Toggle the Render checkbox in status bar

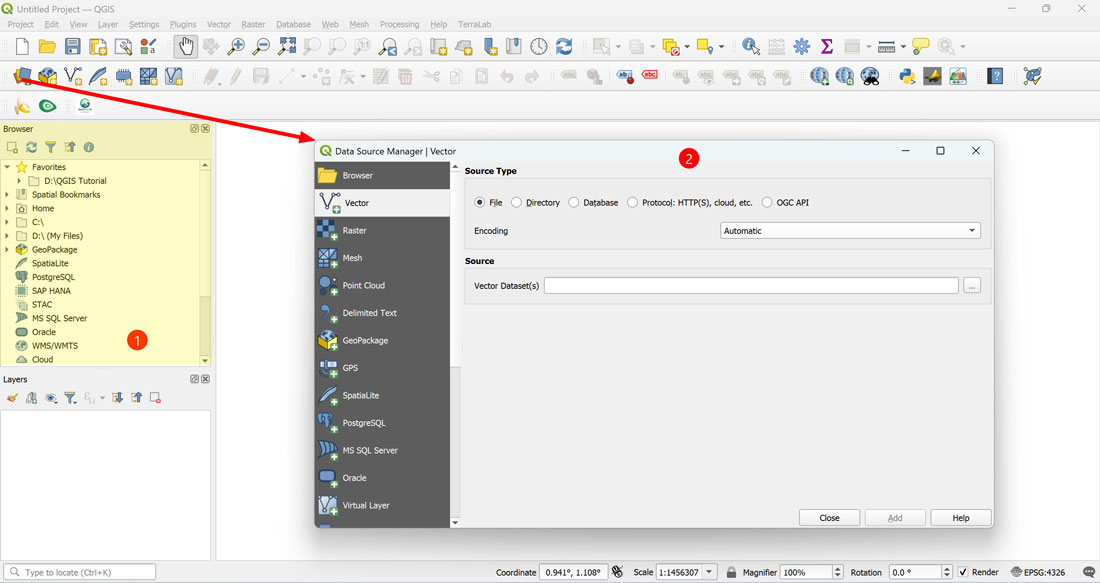(963, 572)
